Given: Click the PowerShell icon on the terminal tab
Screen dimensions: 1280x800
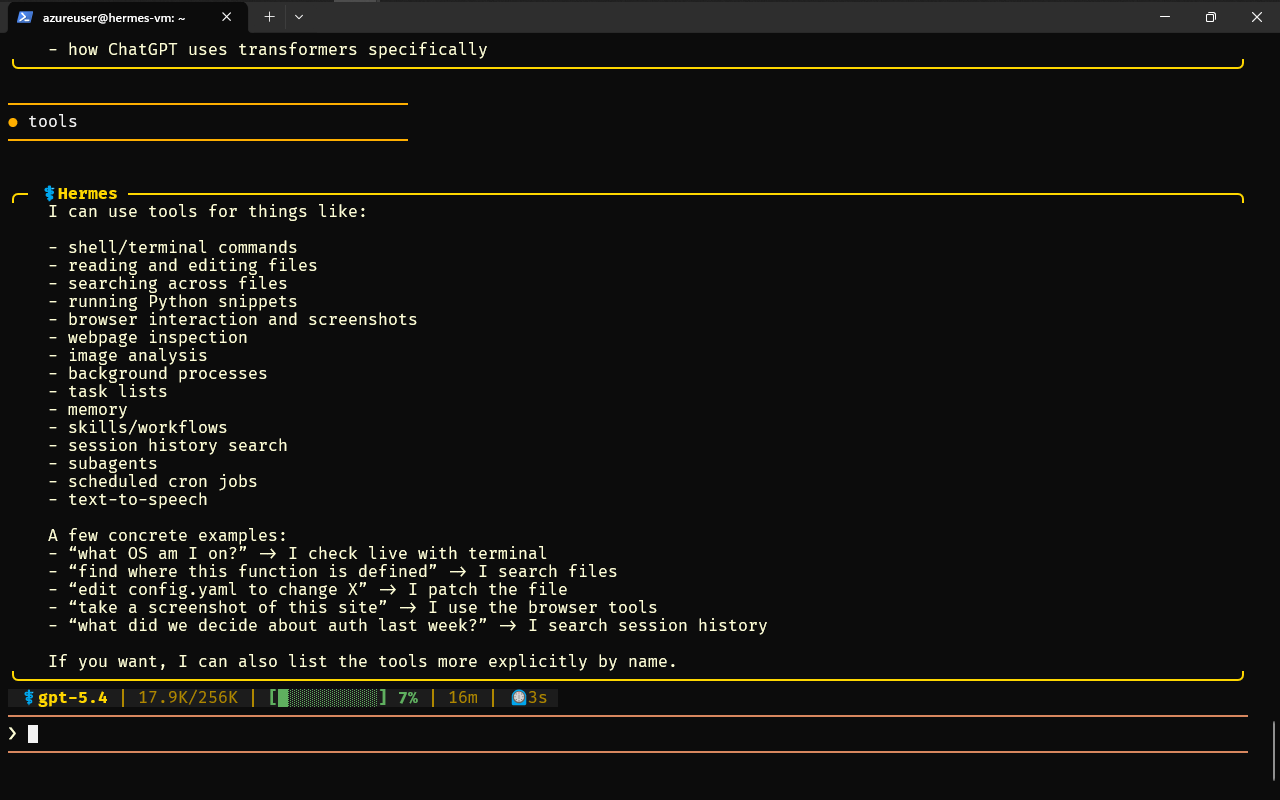Looking at the screenshot, I should pyautogui.click(x=25, y=17).
